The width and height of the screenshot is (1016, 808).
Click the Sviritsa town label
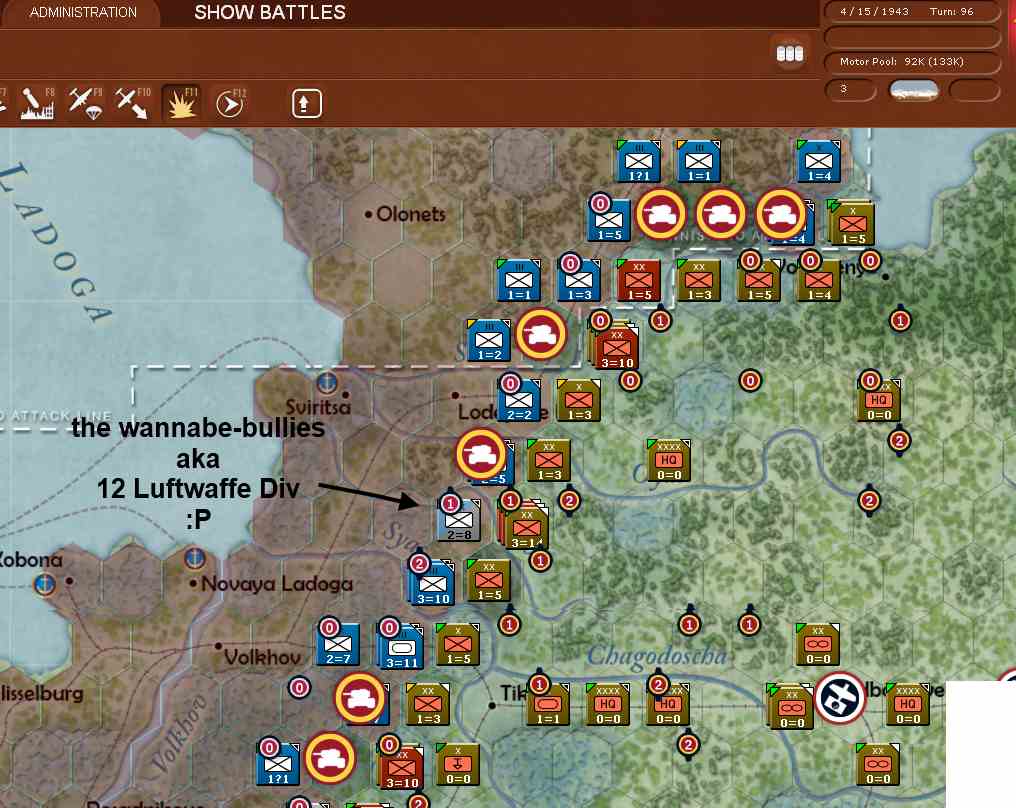pyautogui.click(x=318, y=407)
